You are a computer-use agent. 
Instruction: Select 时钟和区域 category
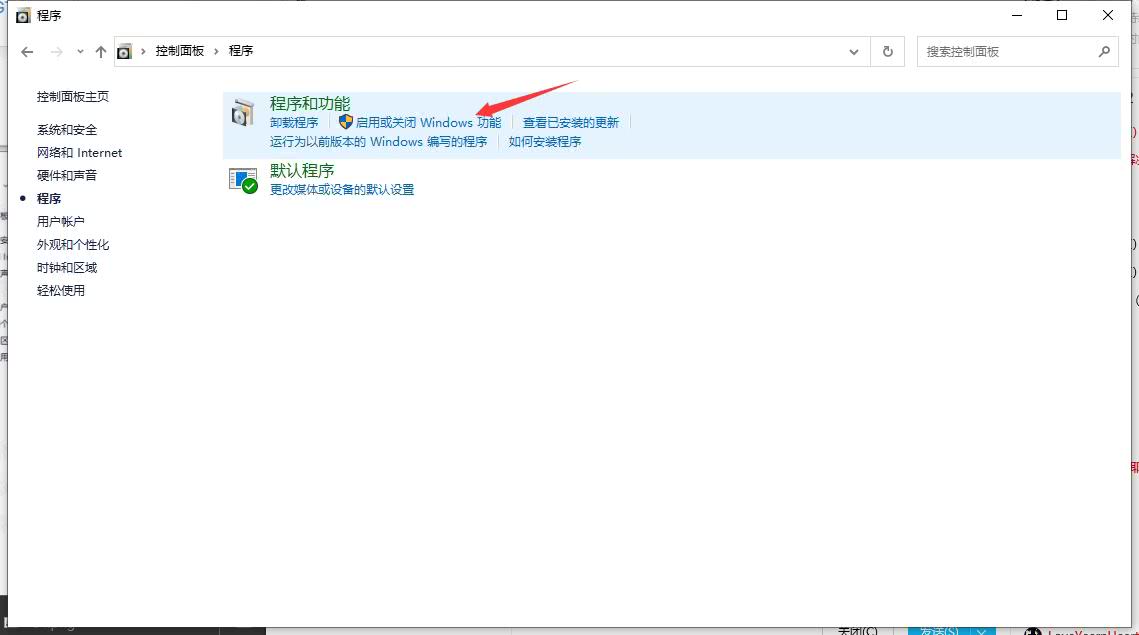tap(67, 267)
